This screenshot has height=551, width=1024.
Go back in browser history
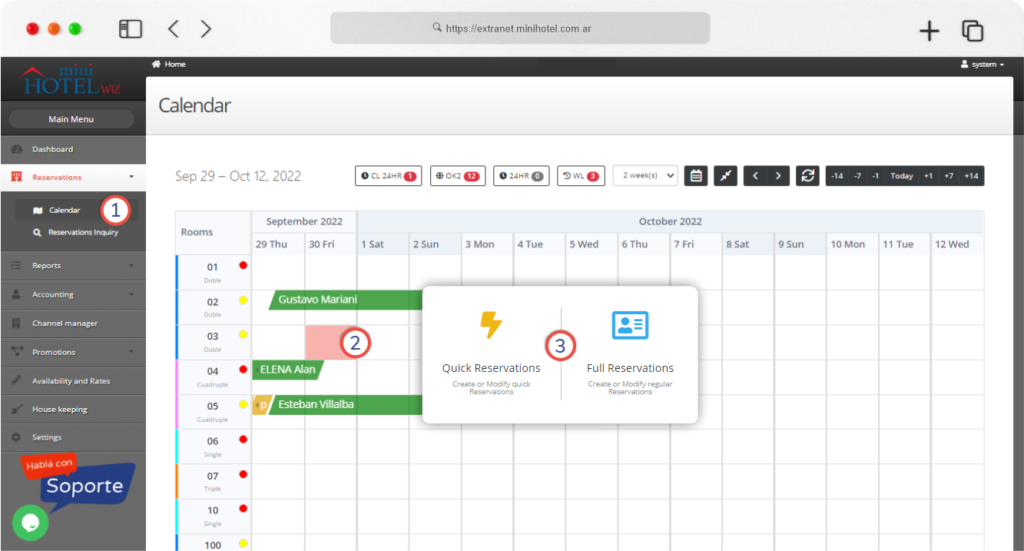point(173,29)
